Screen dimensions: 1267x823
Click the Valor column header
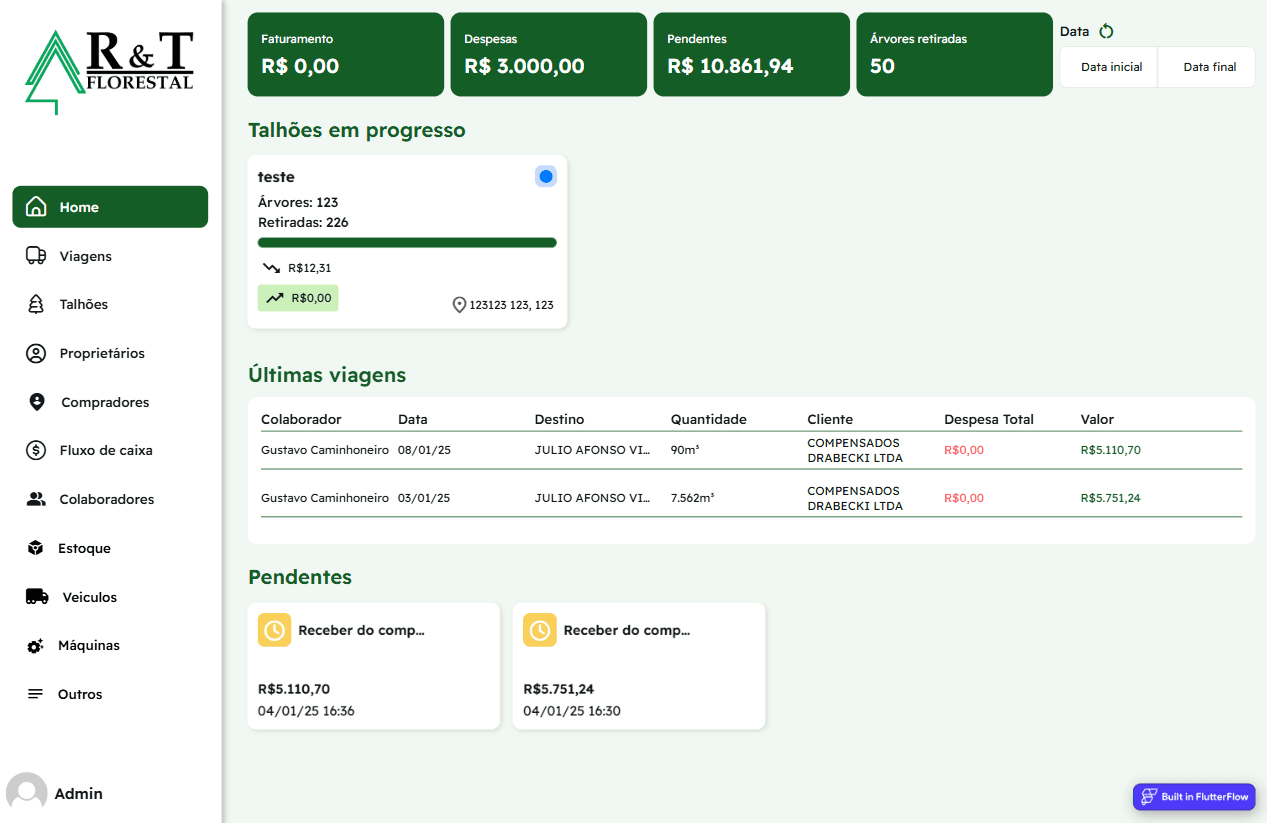coord(1097,419)
